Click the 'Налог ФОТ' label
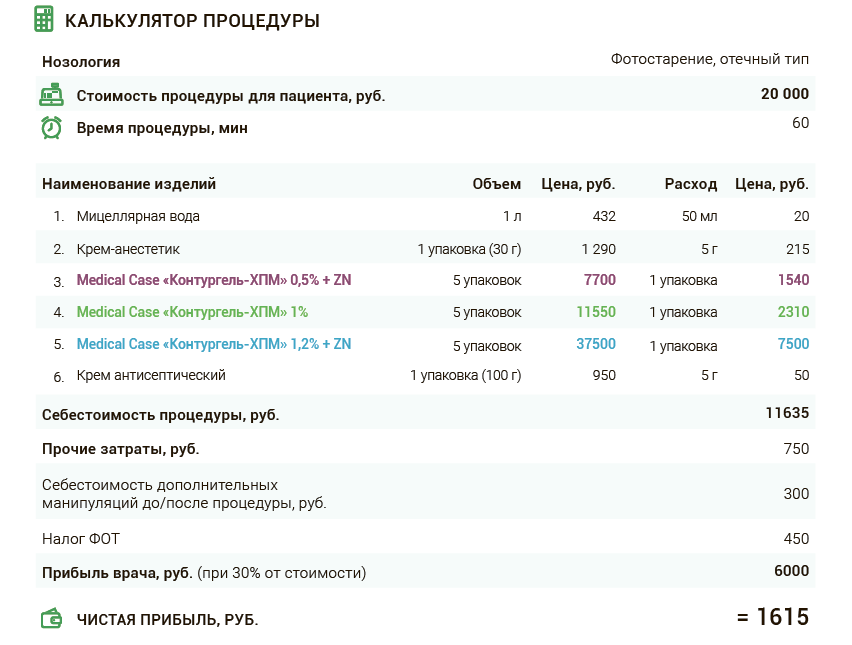Image resolution: width=852 pixels, height=645 pixels. [81, 539]
